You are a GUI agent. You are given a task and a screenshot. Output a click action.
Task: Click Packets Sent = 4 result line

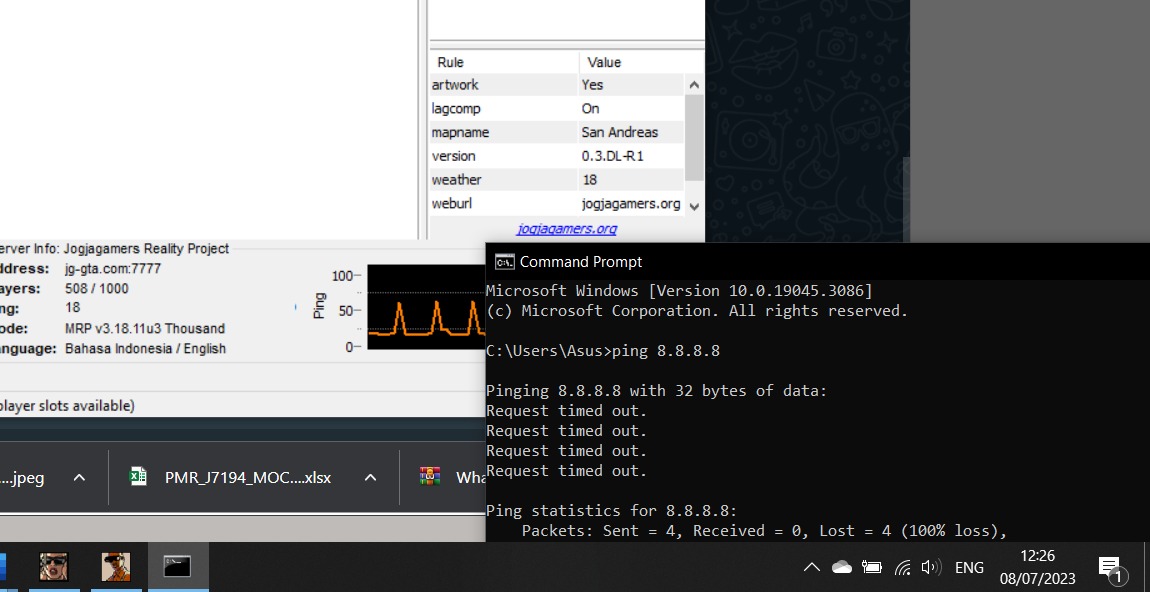tap(764, 530)
